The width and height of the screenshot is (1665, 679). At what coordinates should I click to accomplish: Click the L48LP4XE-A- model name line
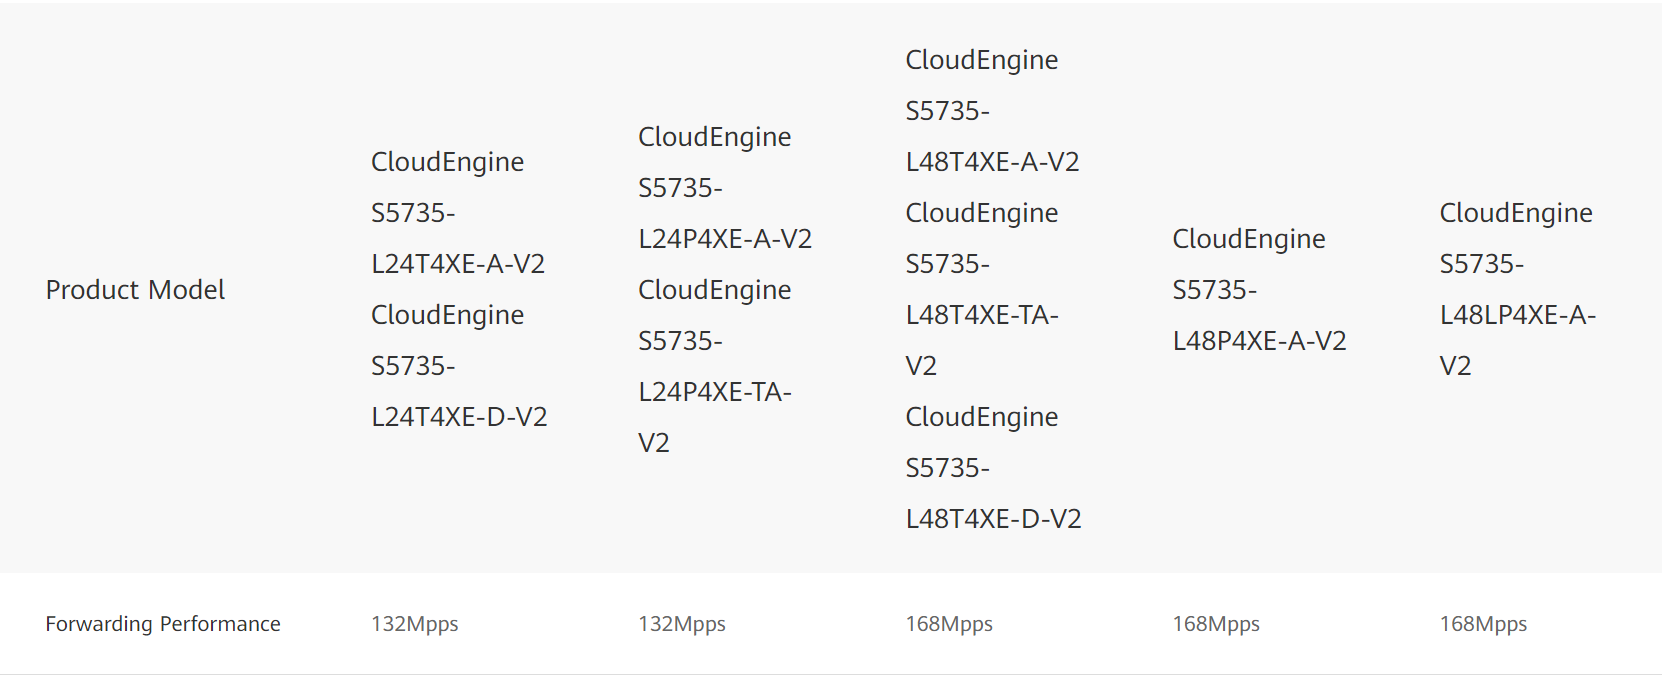coord(1517,315)
